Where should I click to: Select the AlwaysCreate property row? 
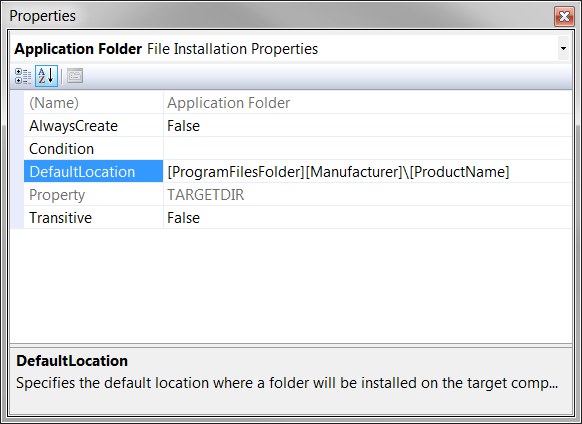298,126
